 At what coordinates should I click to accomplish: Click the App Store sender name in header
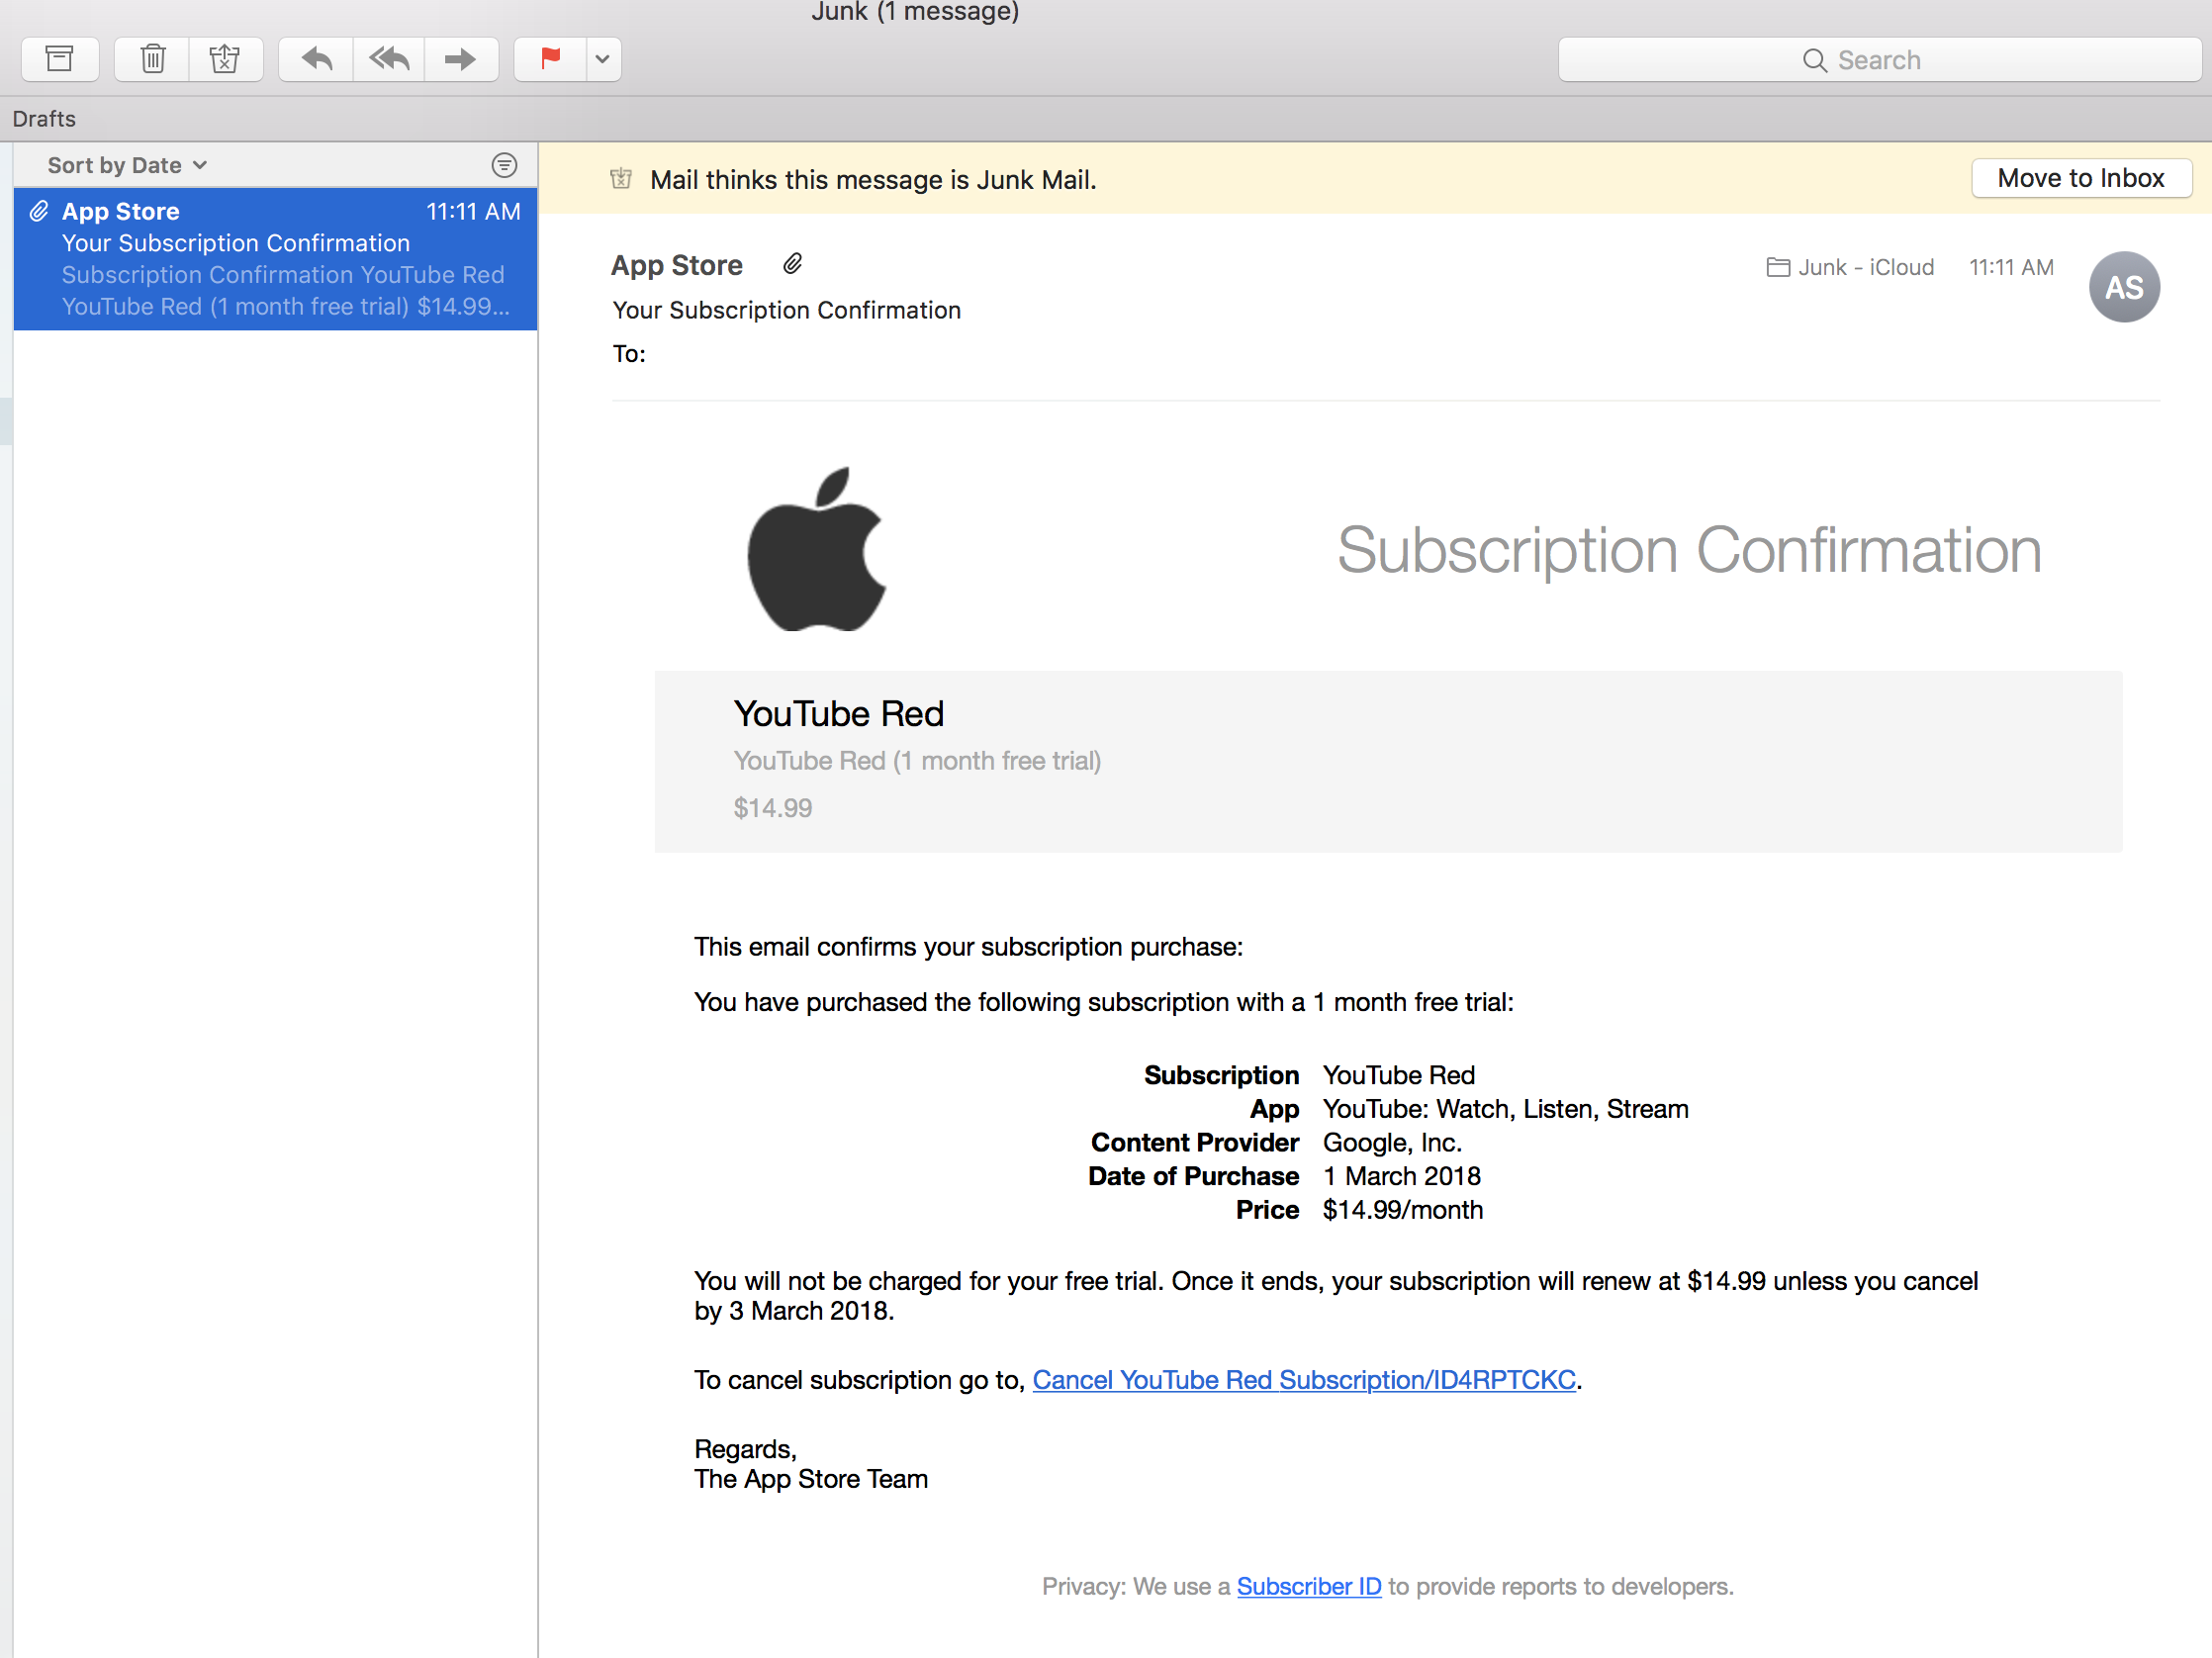click(677, 265)
